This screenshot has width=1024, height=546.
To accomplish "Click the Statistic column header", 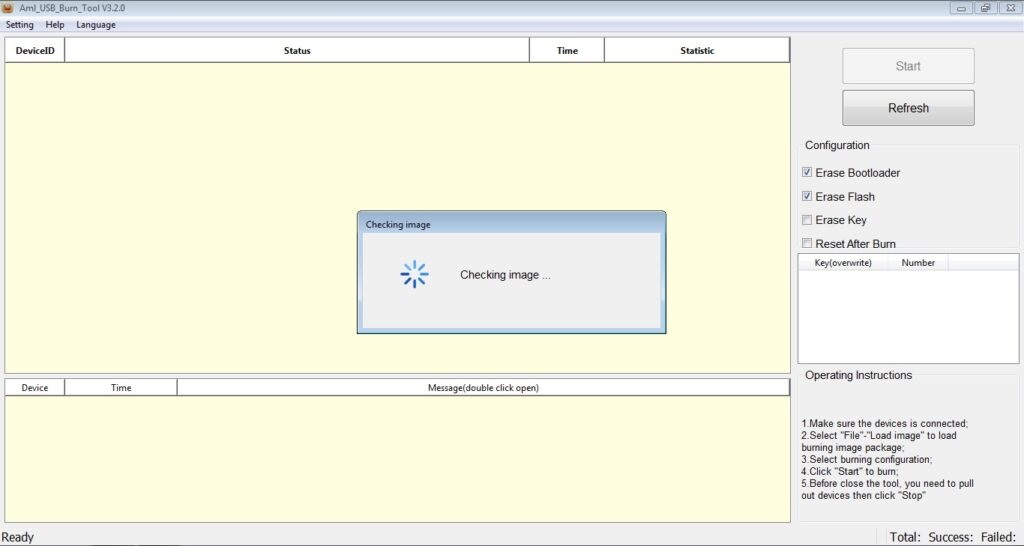I will (697, 50).
